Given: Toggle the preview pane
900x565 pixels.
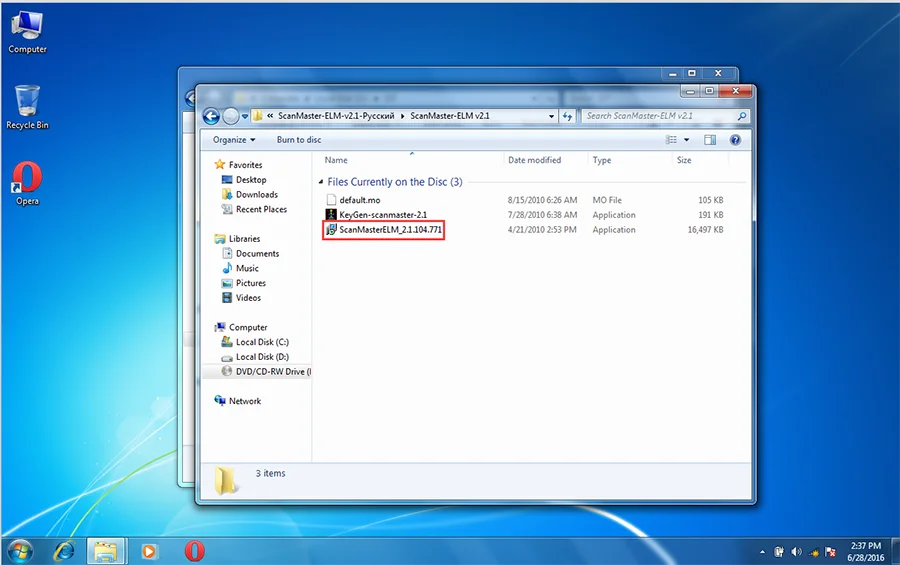Looking at the screenshot, I should pyautogui.click(x=710, y=140).
